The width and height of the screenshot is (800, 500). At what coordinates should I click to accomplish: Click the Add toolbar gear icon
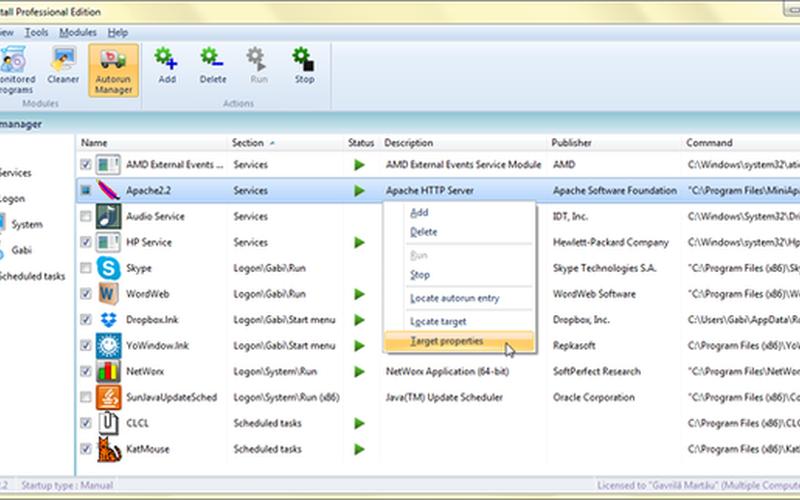point(166,59)
